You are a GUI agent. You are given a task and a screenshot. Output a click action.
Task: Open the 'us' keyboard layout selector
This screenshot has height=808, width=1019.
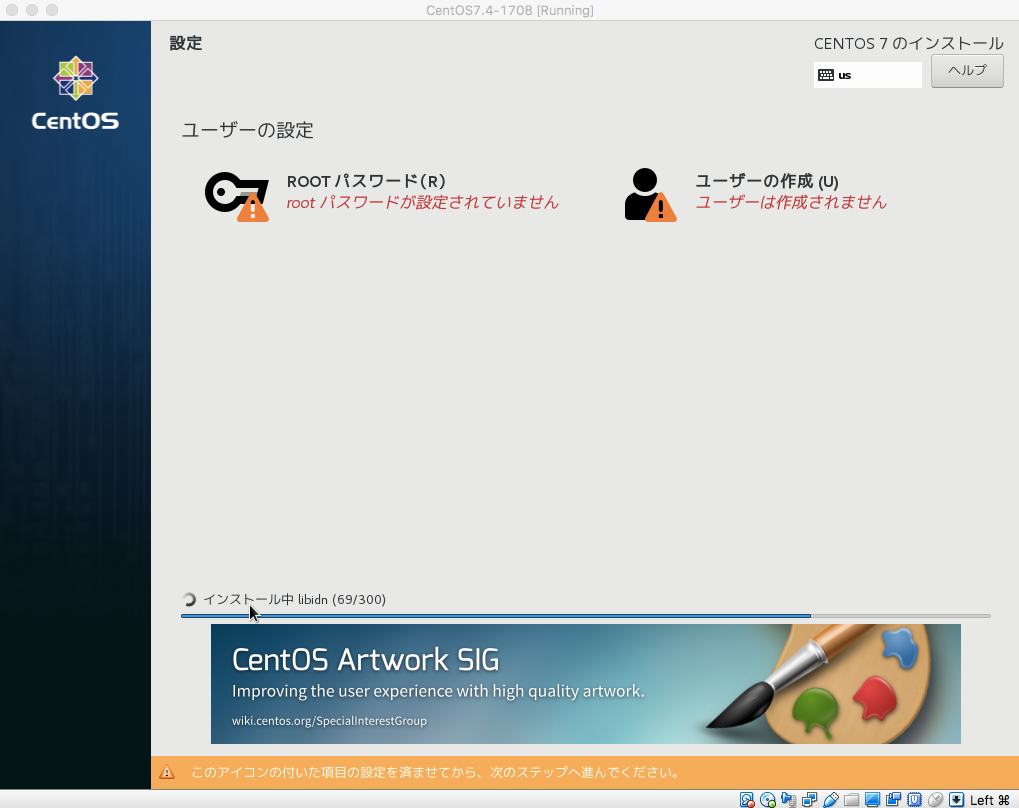tap(866, 75)
